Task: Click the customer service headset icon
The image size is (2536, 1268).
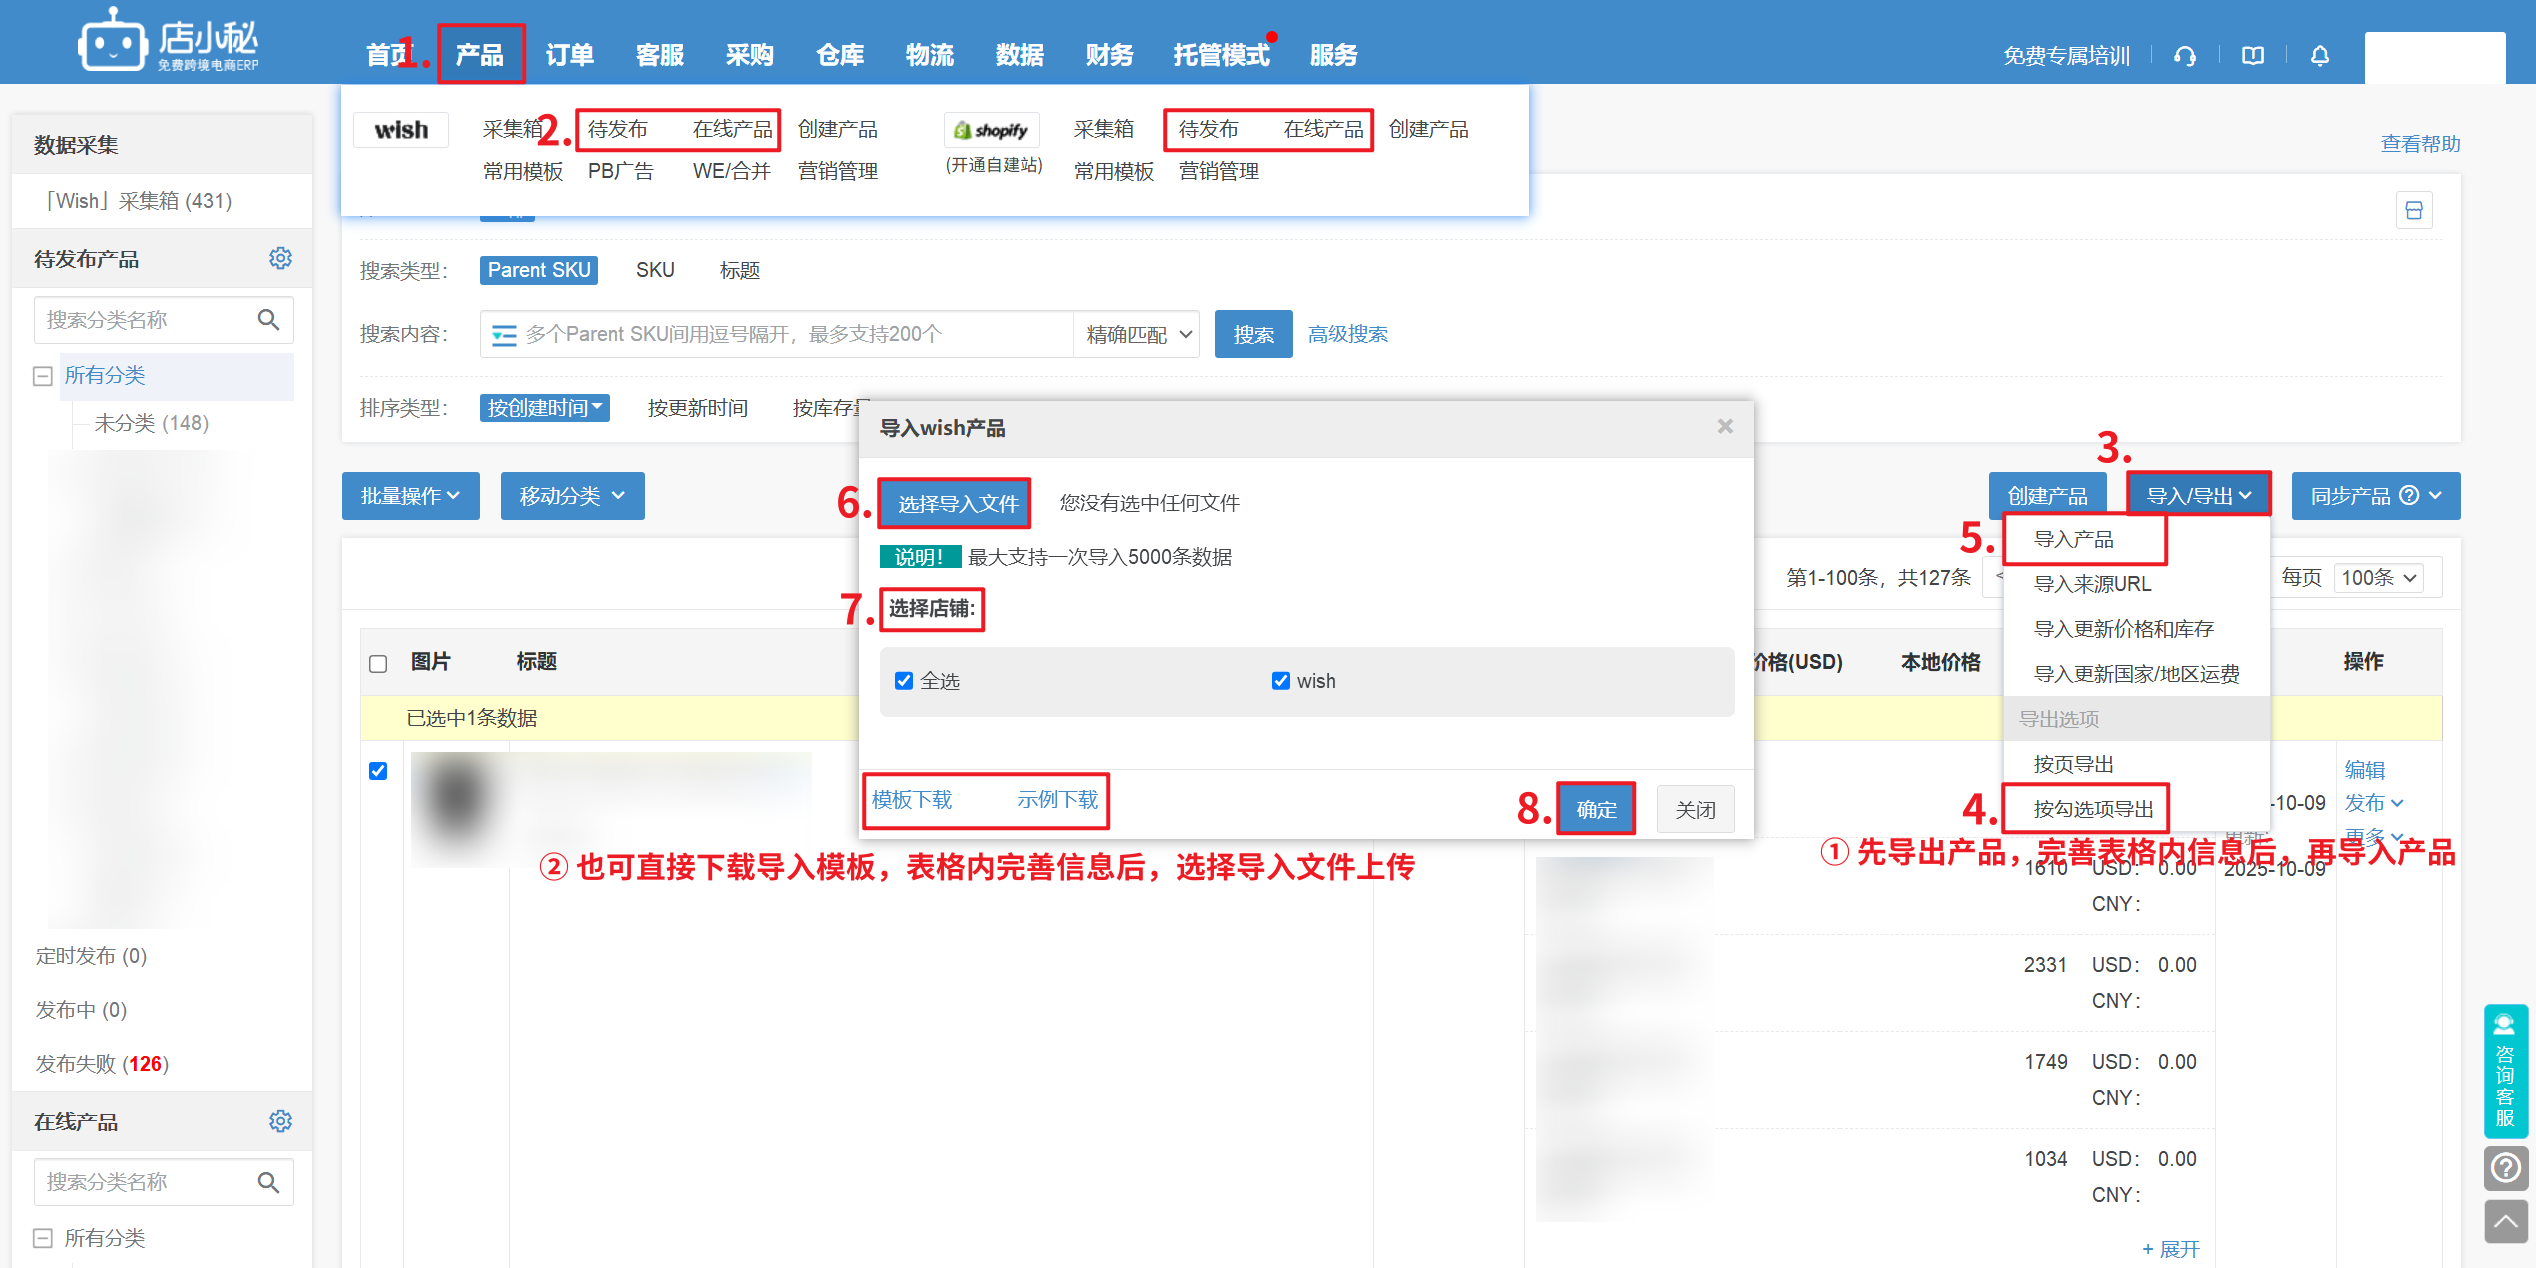Action: pos(2185,56)
